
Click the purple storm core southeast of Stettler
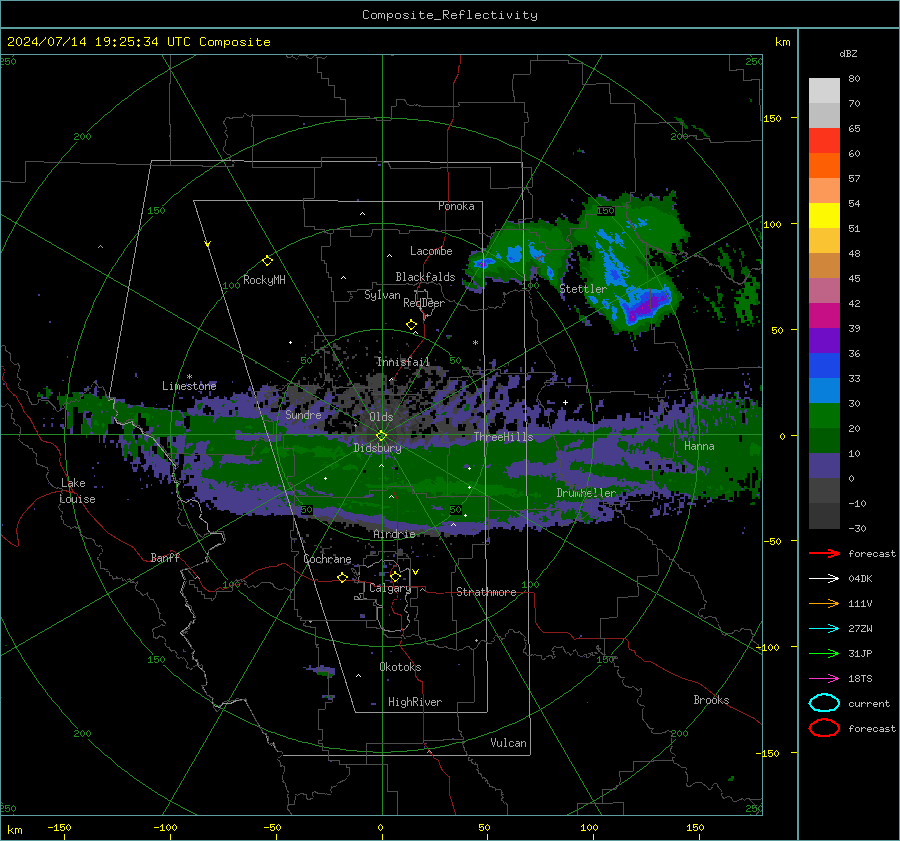[x=647, y=305]
